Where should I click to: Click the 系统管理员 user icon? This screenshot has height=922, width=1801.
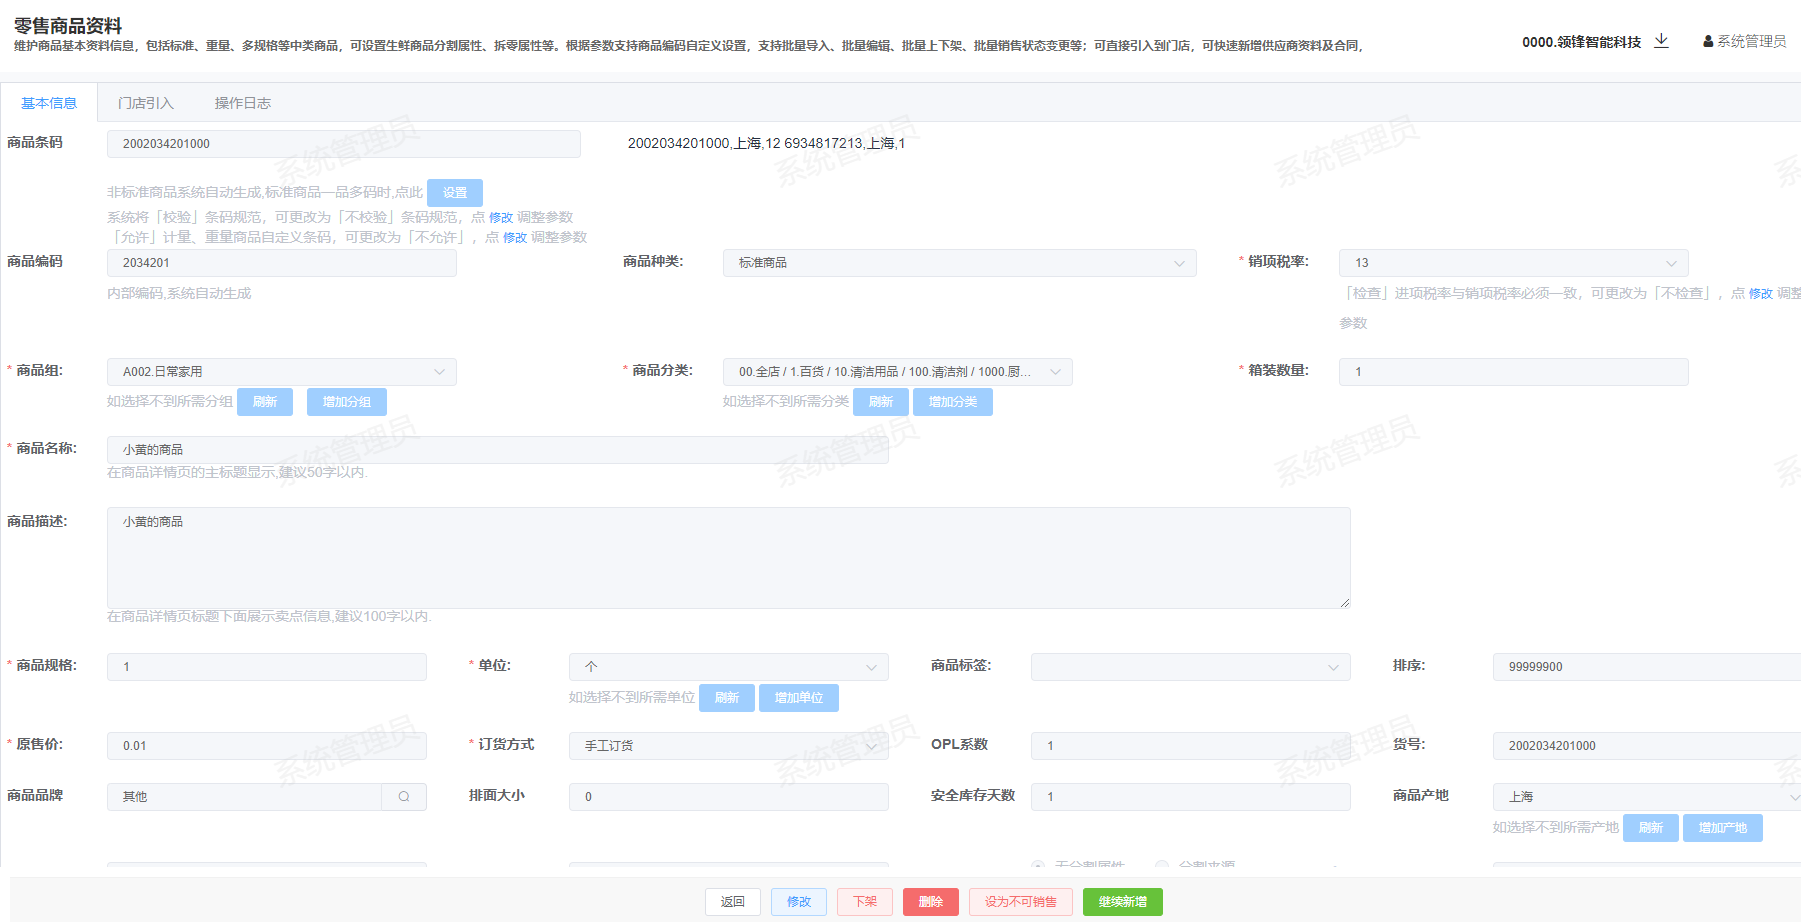(x=1708, y=42)
